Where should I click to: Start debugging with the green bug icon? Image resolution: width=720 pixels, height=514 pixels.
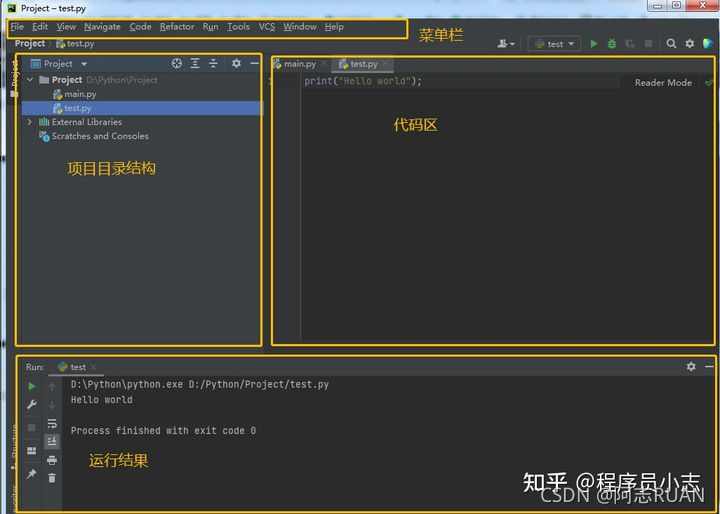click(612, 44)
